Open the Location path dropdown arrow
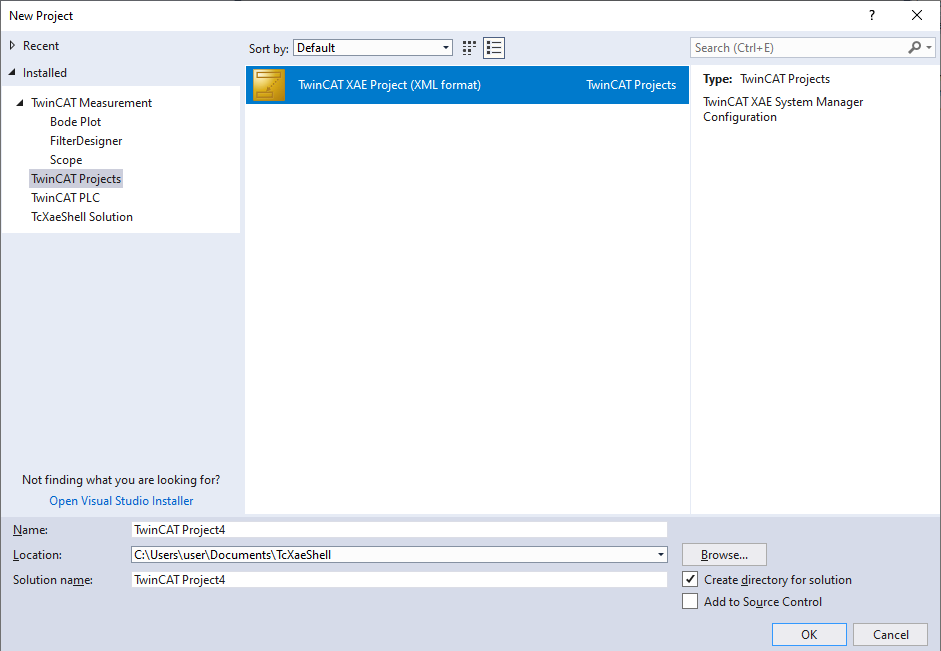Image resolution: width=941 pixels, height=651 pixels. tap(661, 554)
